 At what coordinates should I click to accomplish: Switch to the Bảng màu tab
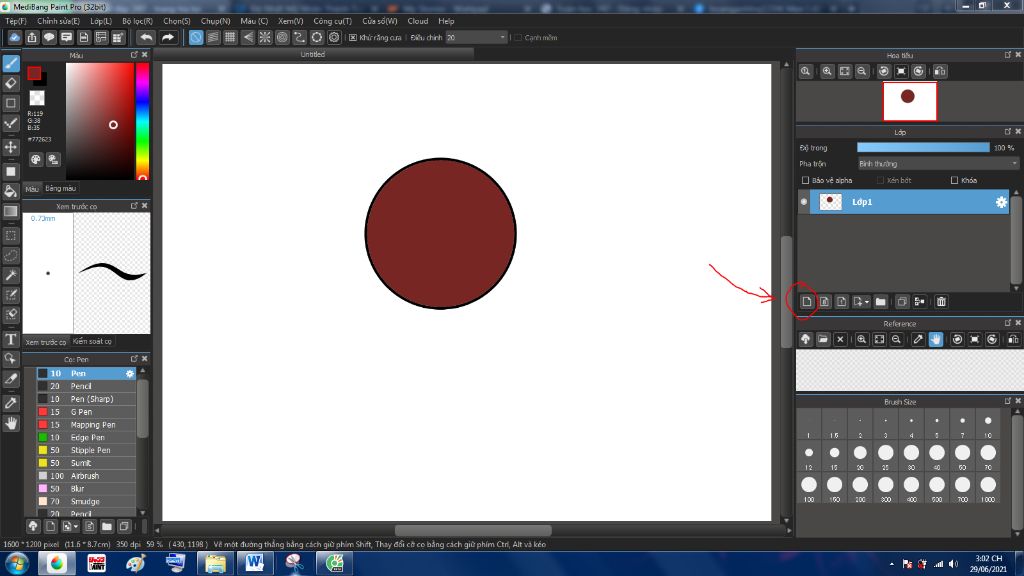coord(61,189)
